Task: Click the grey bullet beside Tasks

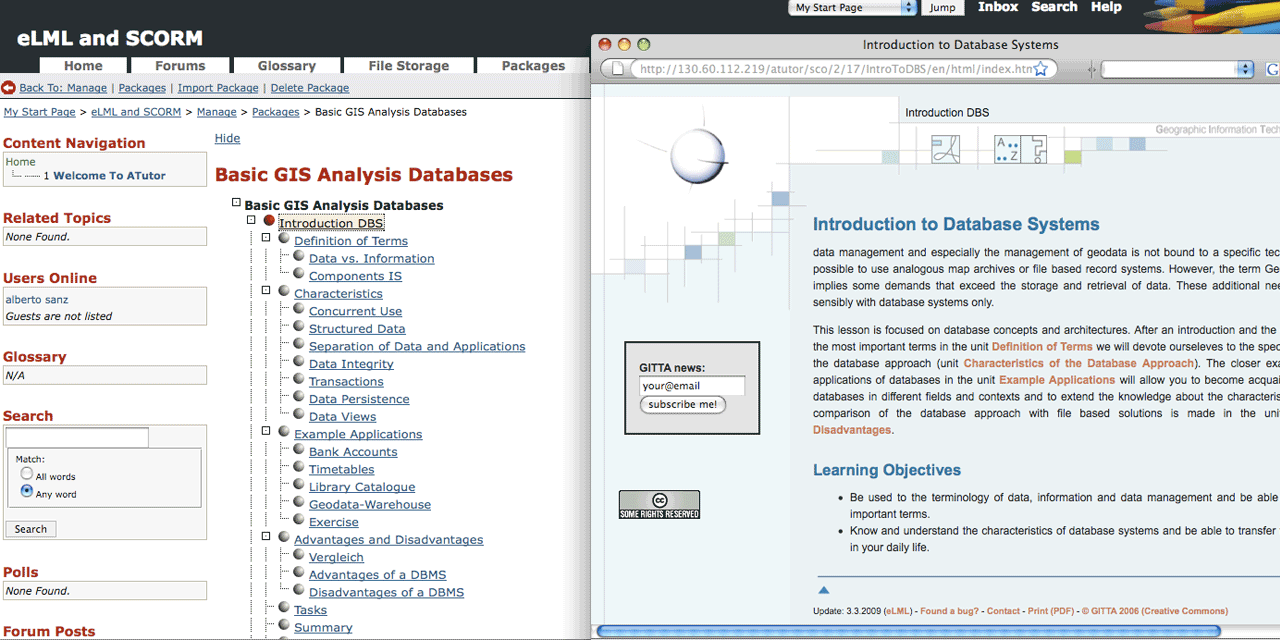Action: click(284, 607)
